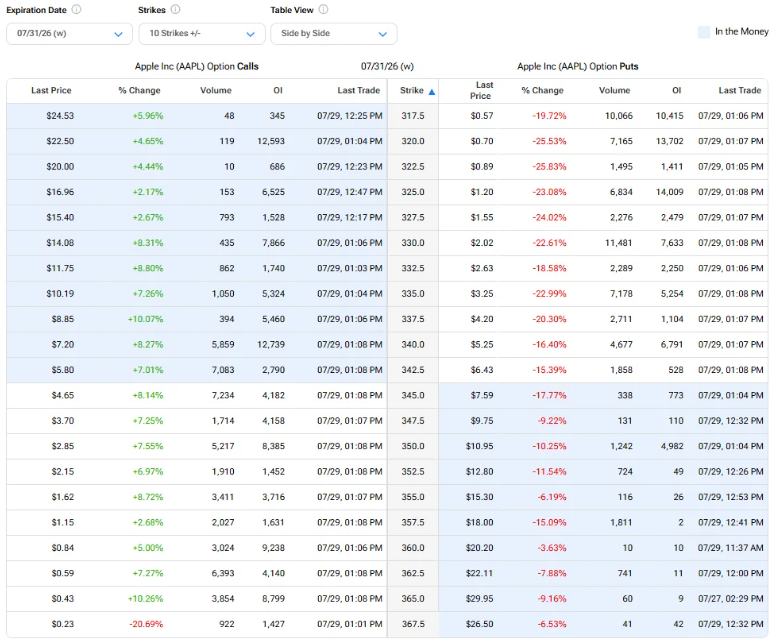The width and height of the screenshot is (777, 642).
Task: Click put last price $29.95
Action: [x=479, y=599]
